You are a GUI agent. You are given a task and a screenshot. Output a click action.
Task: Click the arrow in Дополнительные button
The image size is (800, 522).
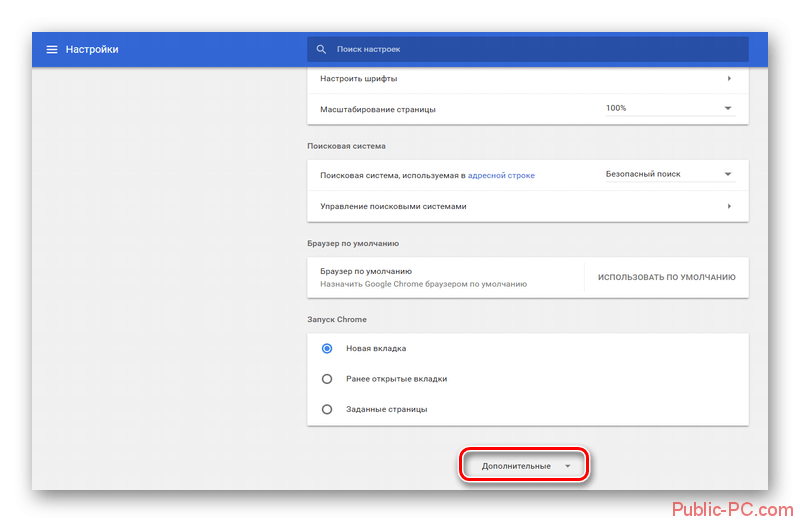[x=567, y=466]
